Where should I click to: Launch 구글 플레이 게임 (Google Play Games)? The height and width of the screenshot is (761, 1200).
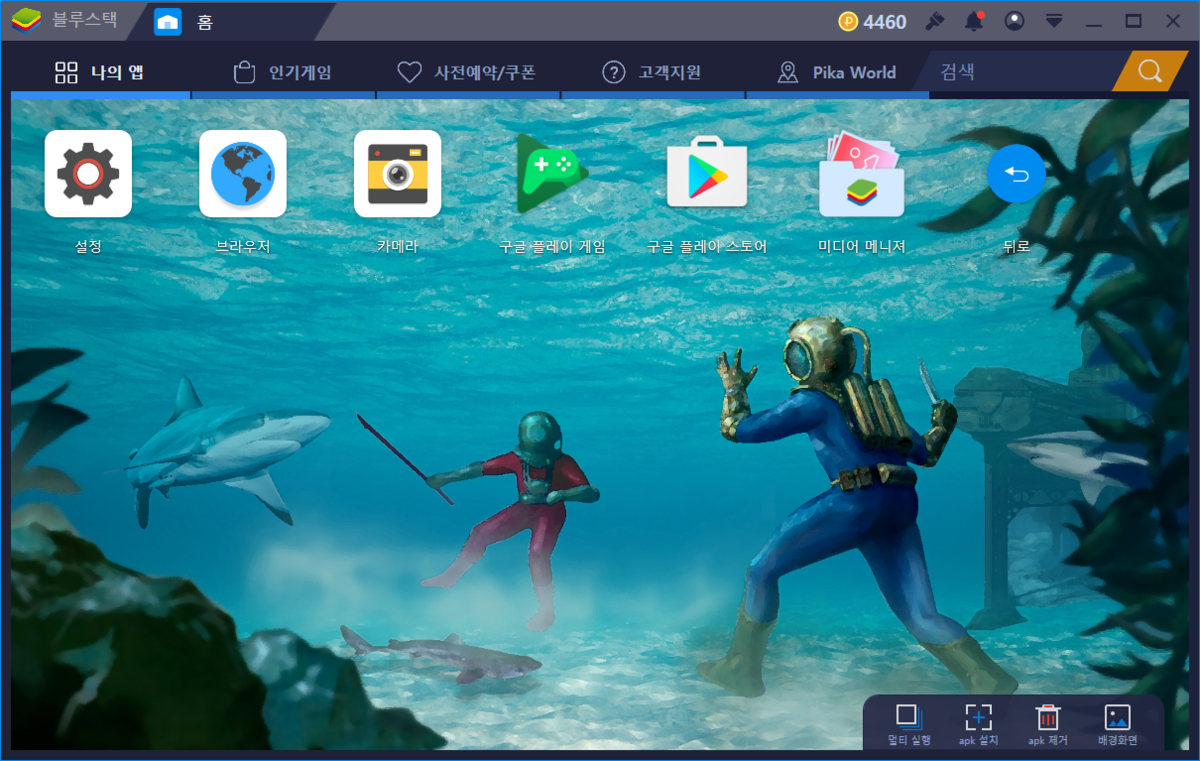coord(552,172)
